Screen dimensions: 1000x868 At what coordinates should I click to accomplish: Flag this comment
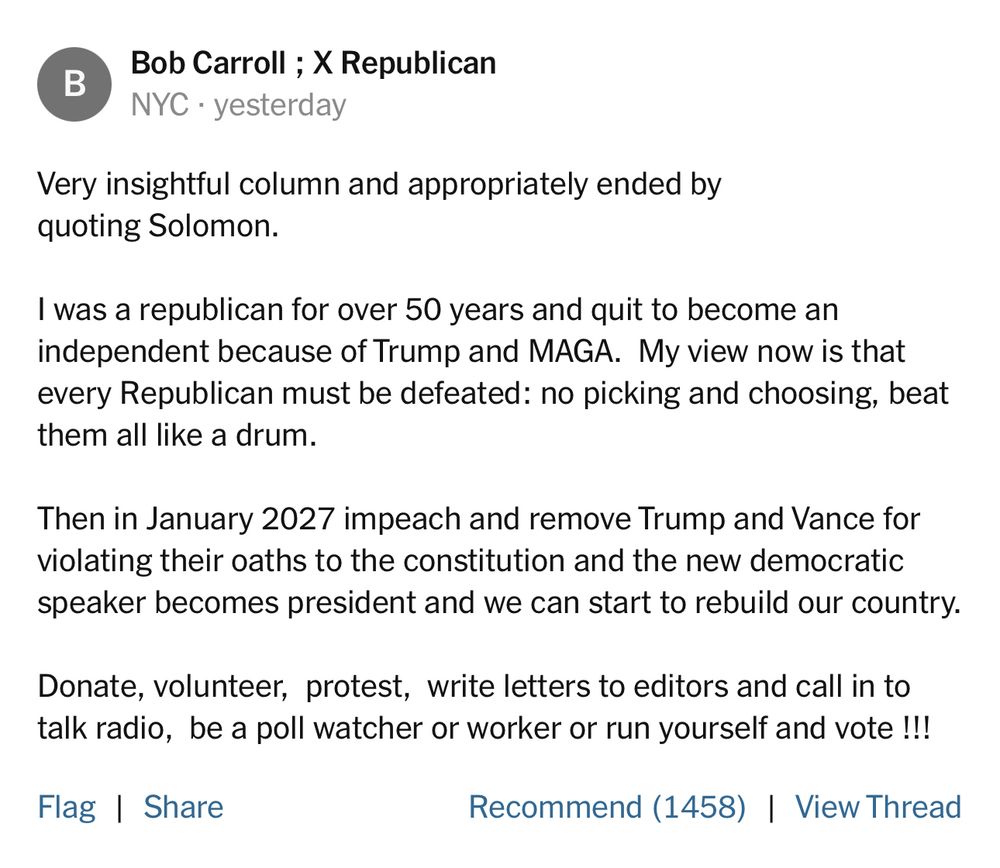pyautogui.click(x=66, y=807)
